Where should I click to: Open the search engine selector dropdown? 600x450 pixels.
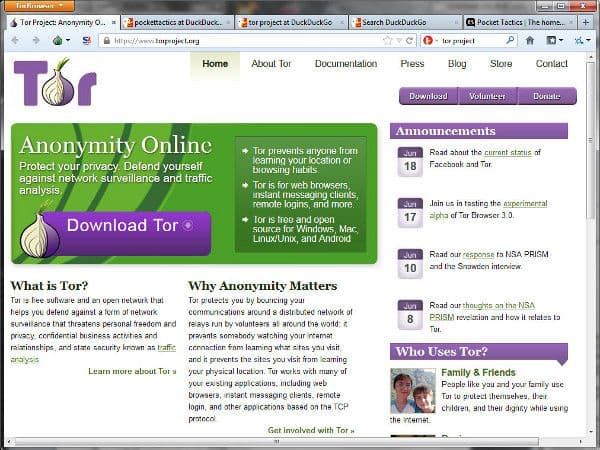click(430, 41)
